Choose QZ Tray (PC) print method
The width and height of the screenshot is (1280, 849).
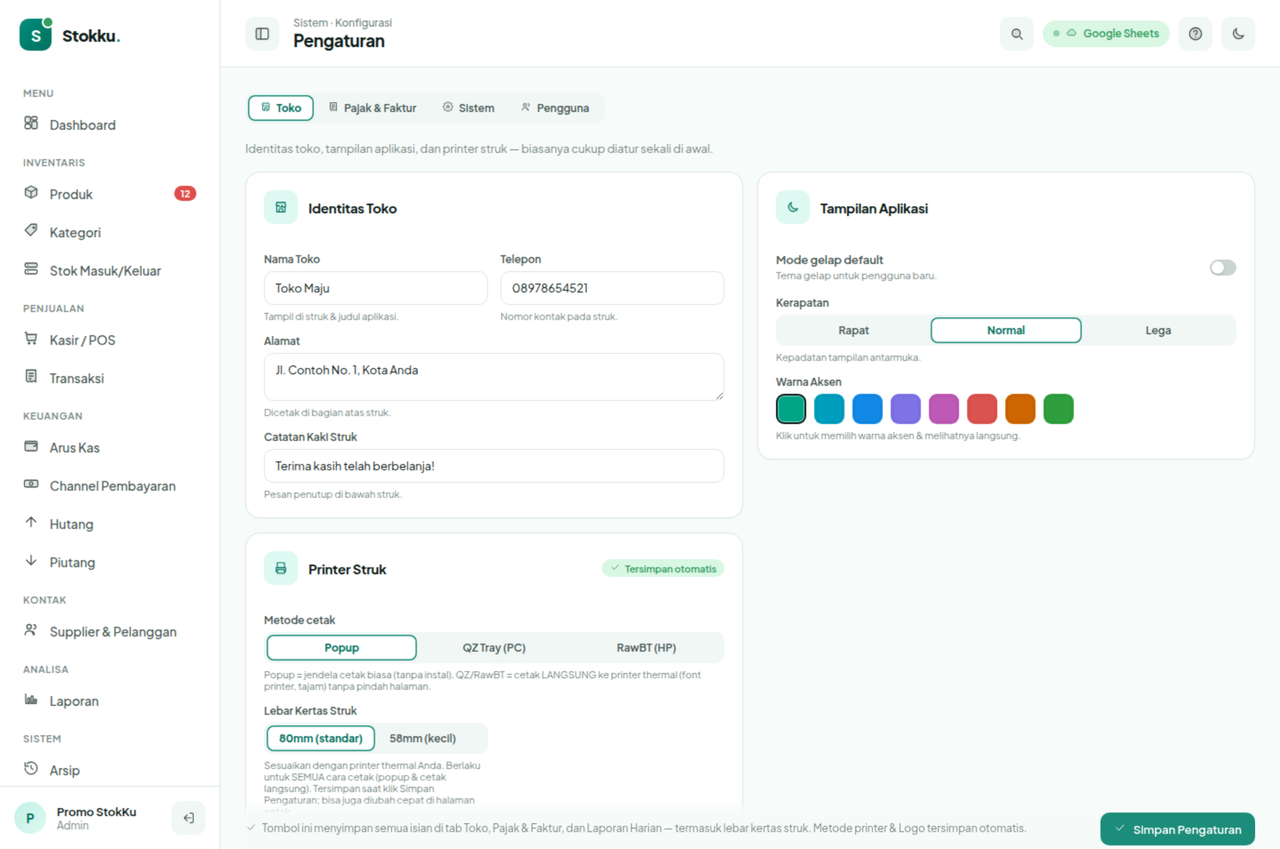point(494,647)
